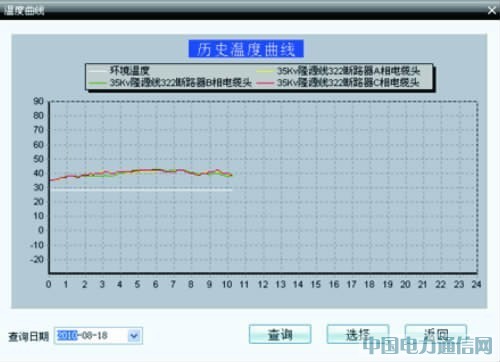Click the 环境温度 legend label
The width and height of the screenshot is (500, 362).
[130, 71]
